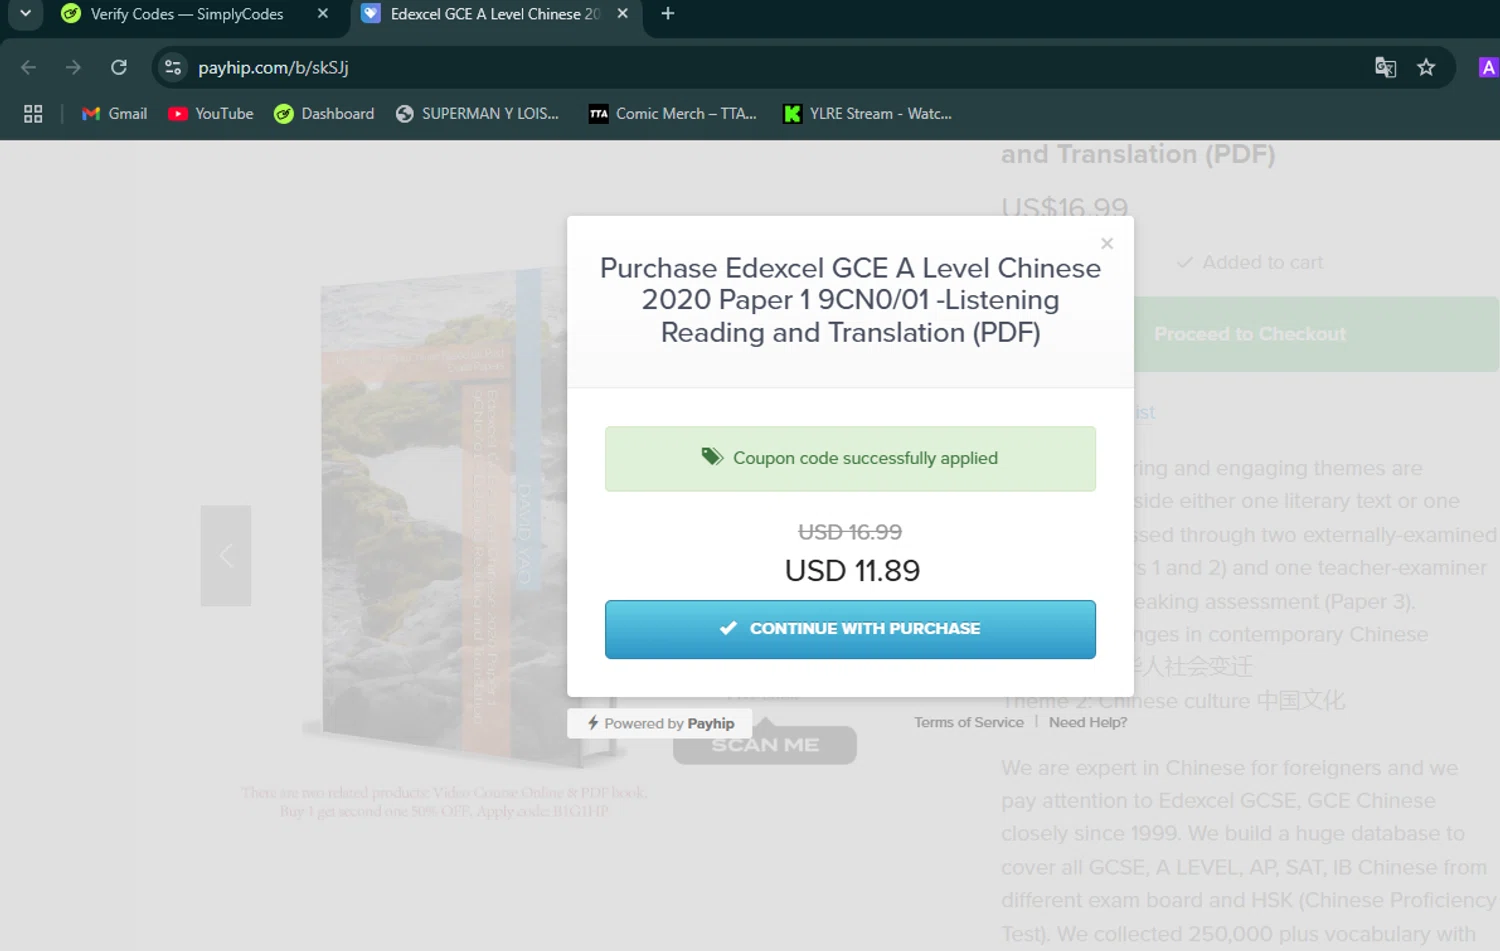
Task: Click the Added to cart indicator
Action: click(x=1250, y=262)
